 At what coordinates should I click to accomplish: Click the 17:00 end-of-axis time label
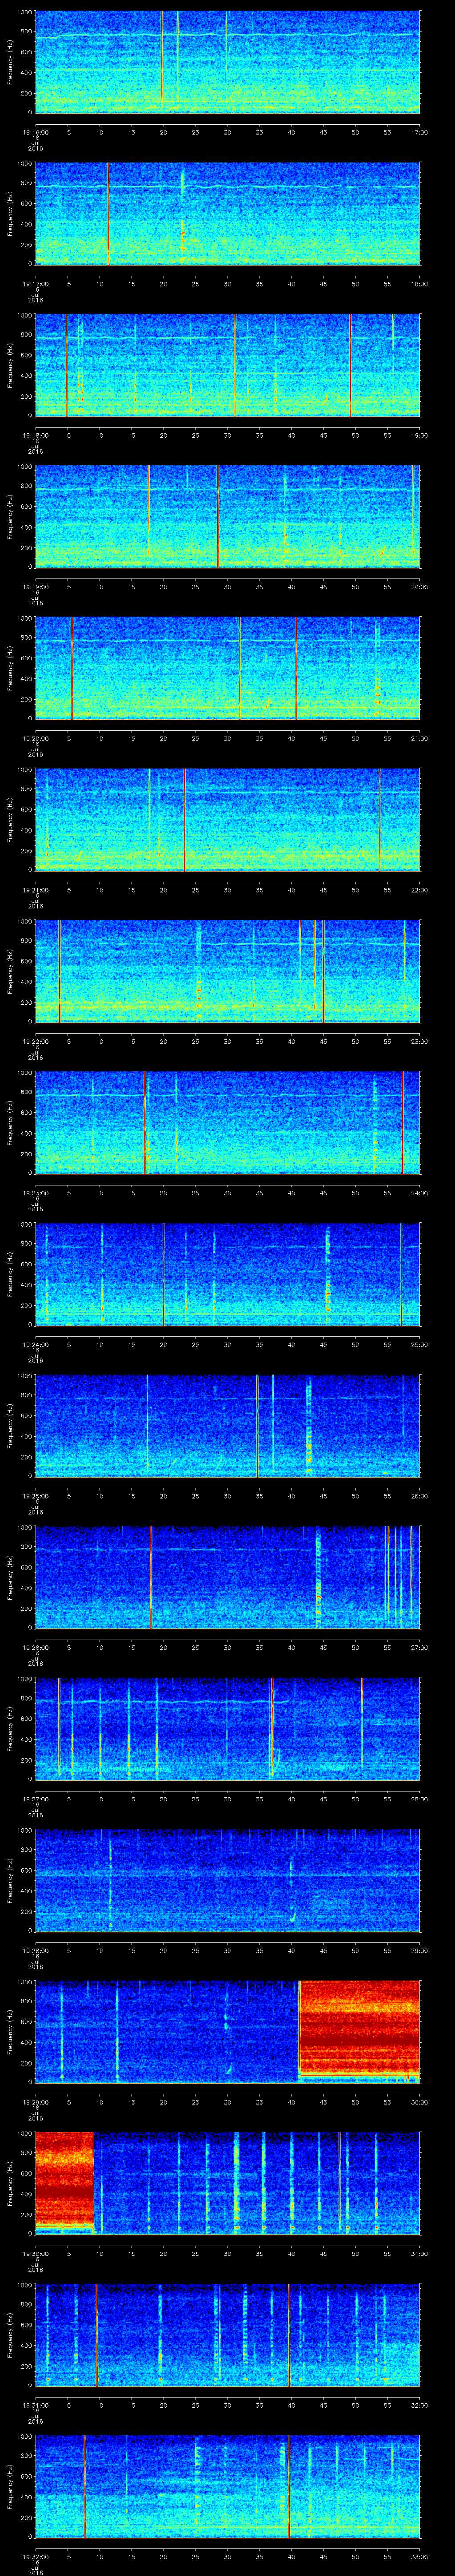pyautogui.click(x=420, y=132)
